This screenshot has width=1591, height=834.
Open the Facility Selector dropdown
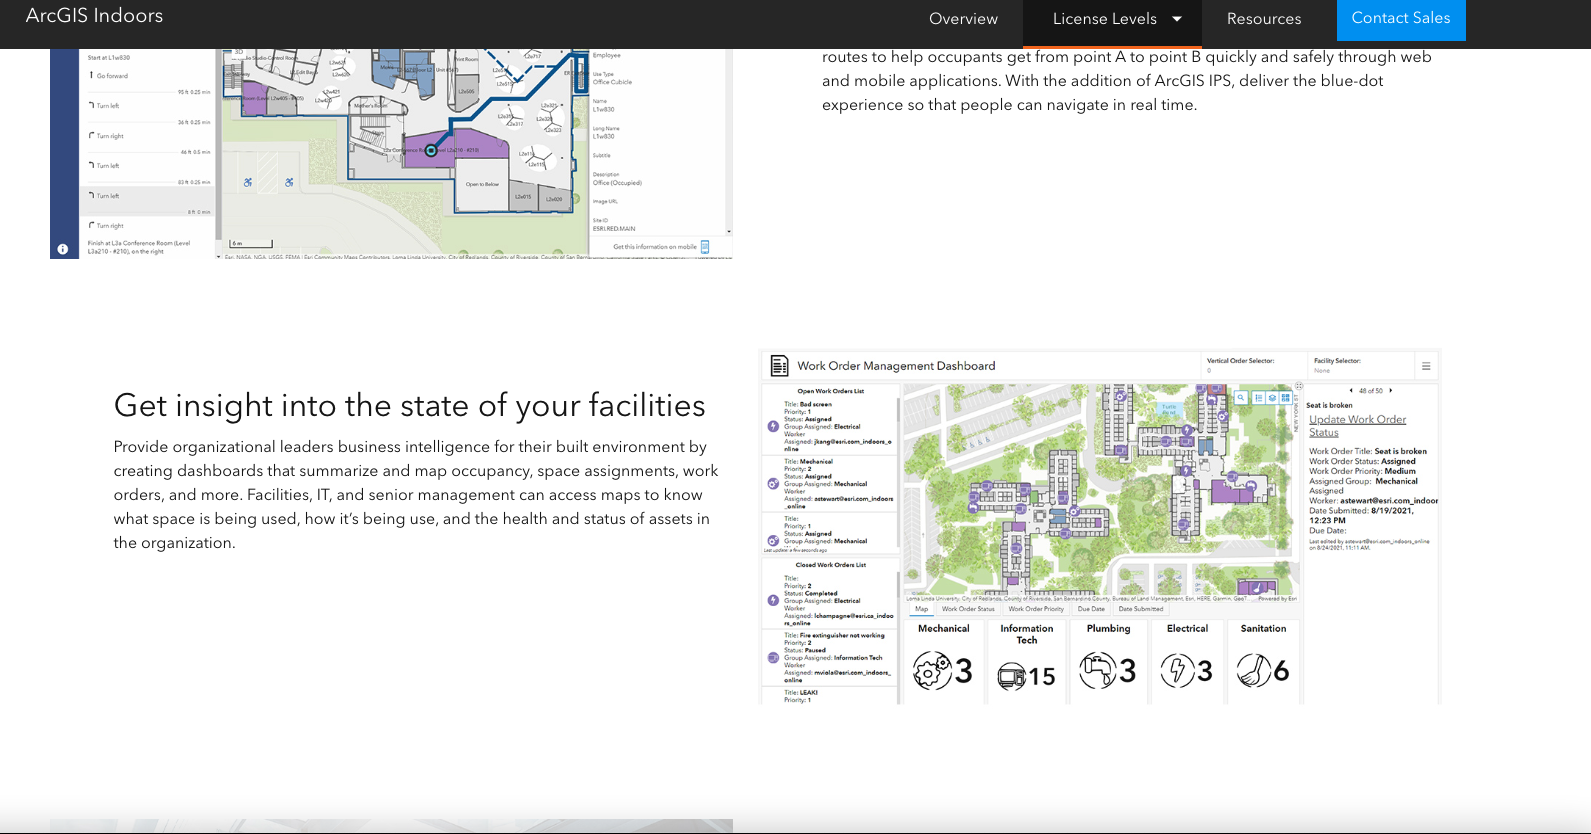tap(1360, 366)
